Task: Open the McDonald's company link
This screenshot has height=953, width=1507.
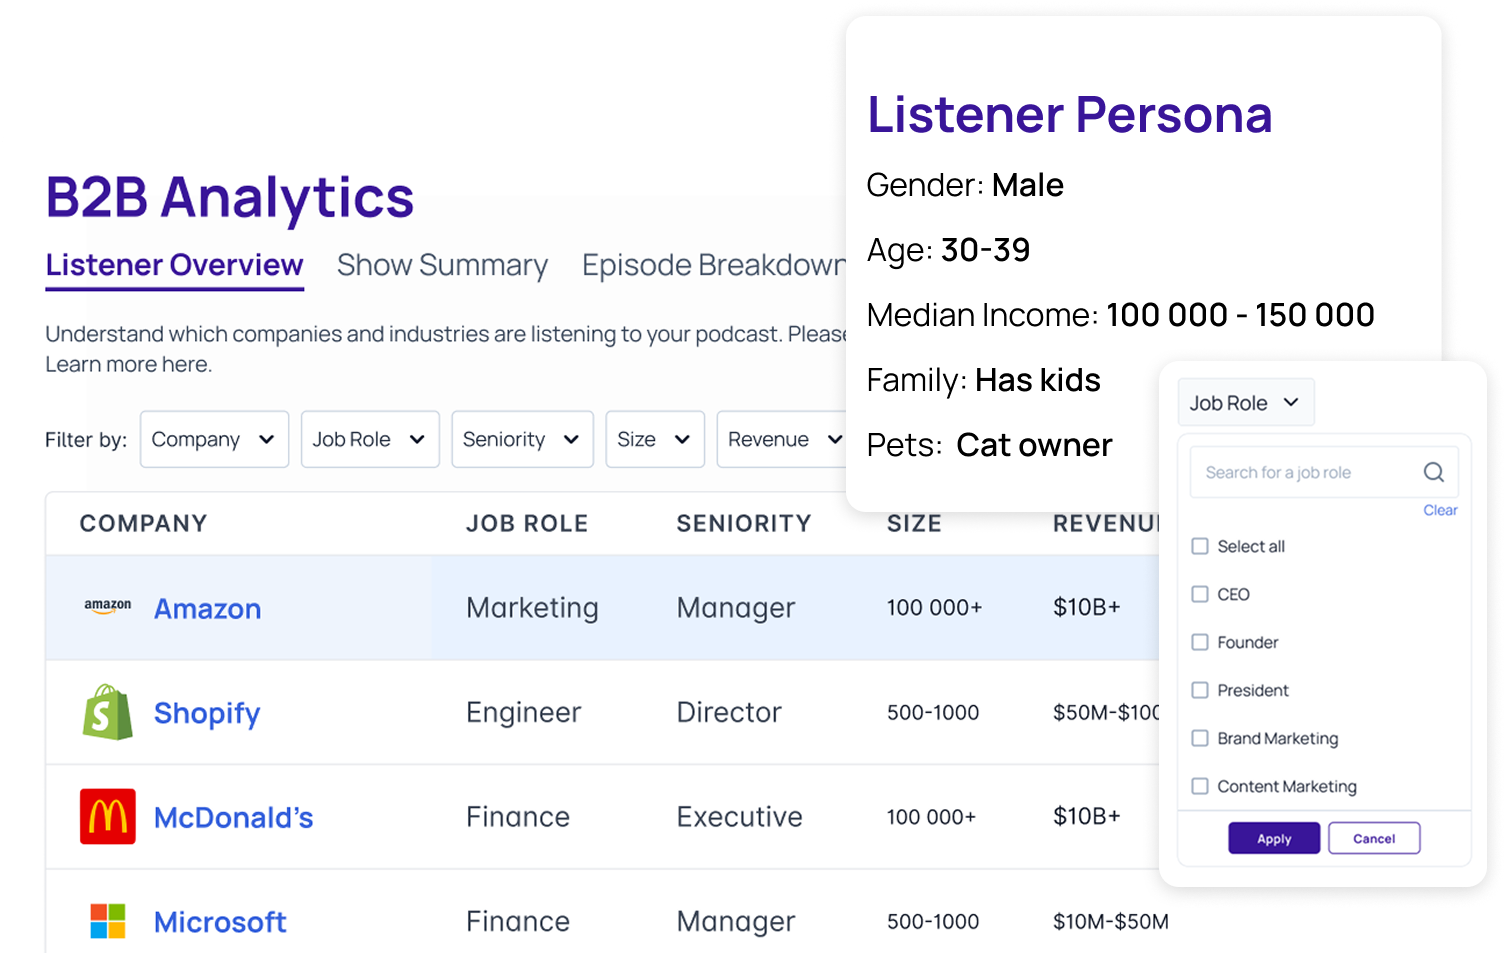Action: [x=233, y=817]
